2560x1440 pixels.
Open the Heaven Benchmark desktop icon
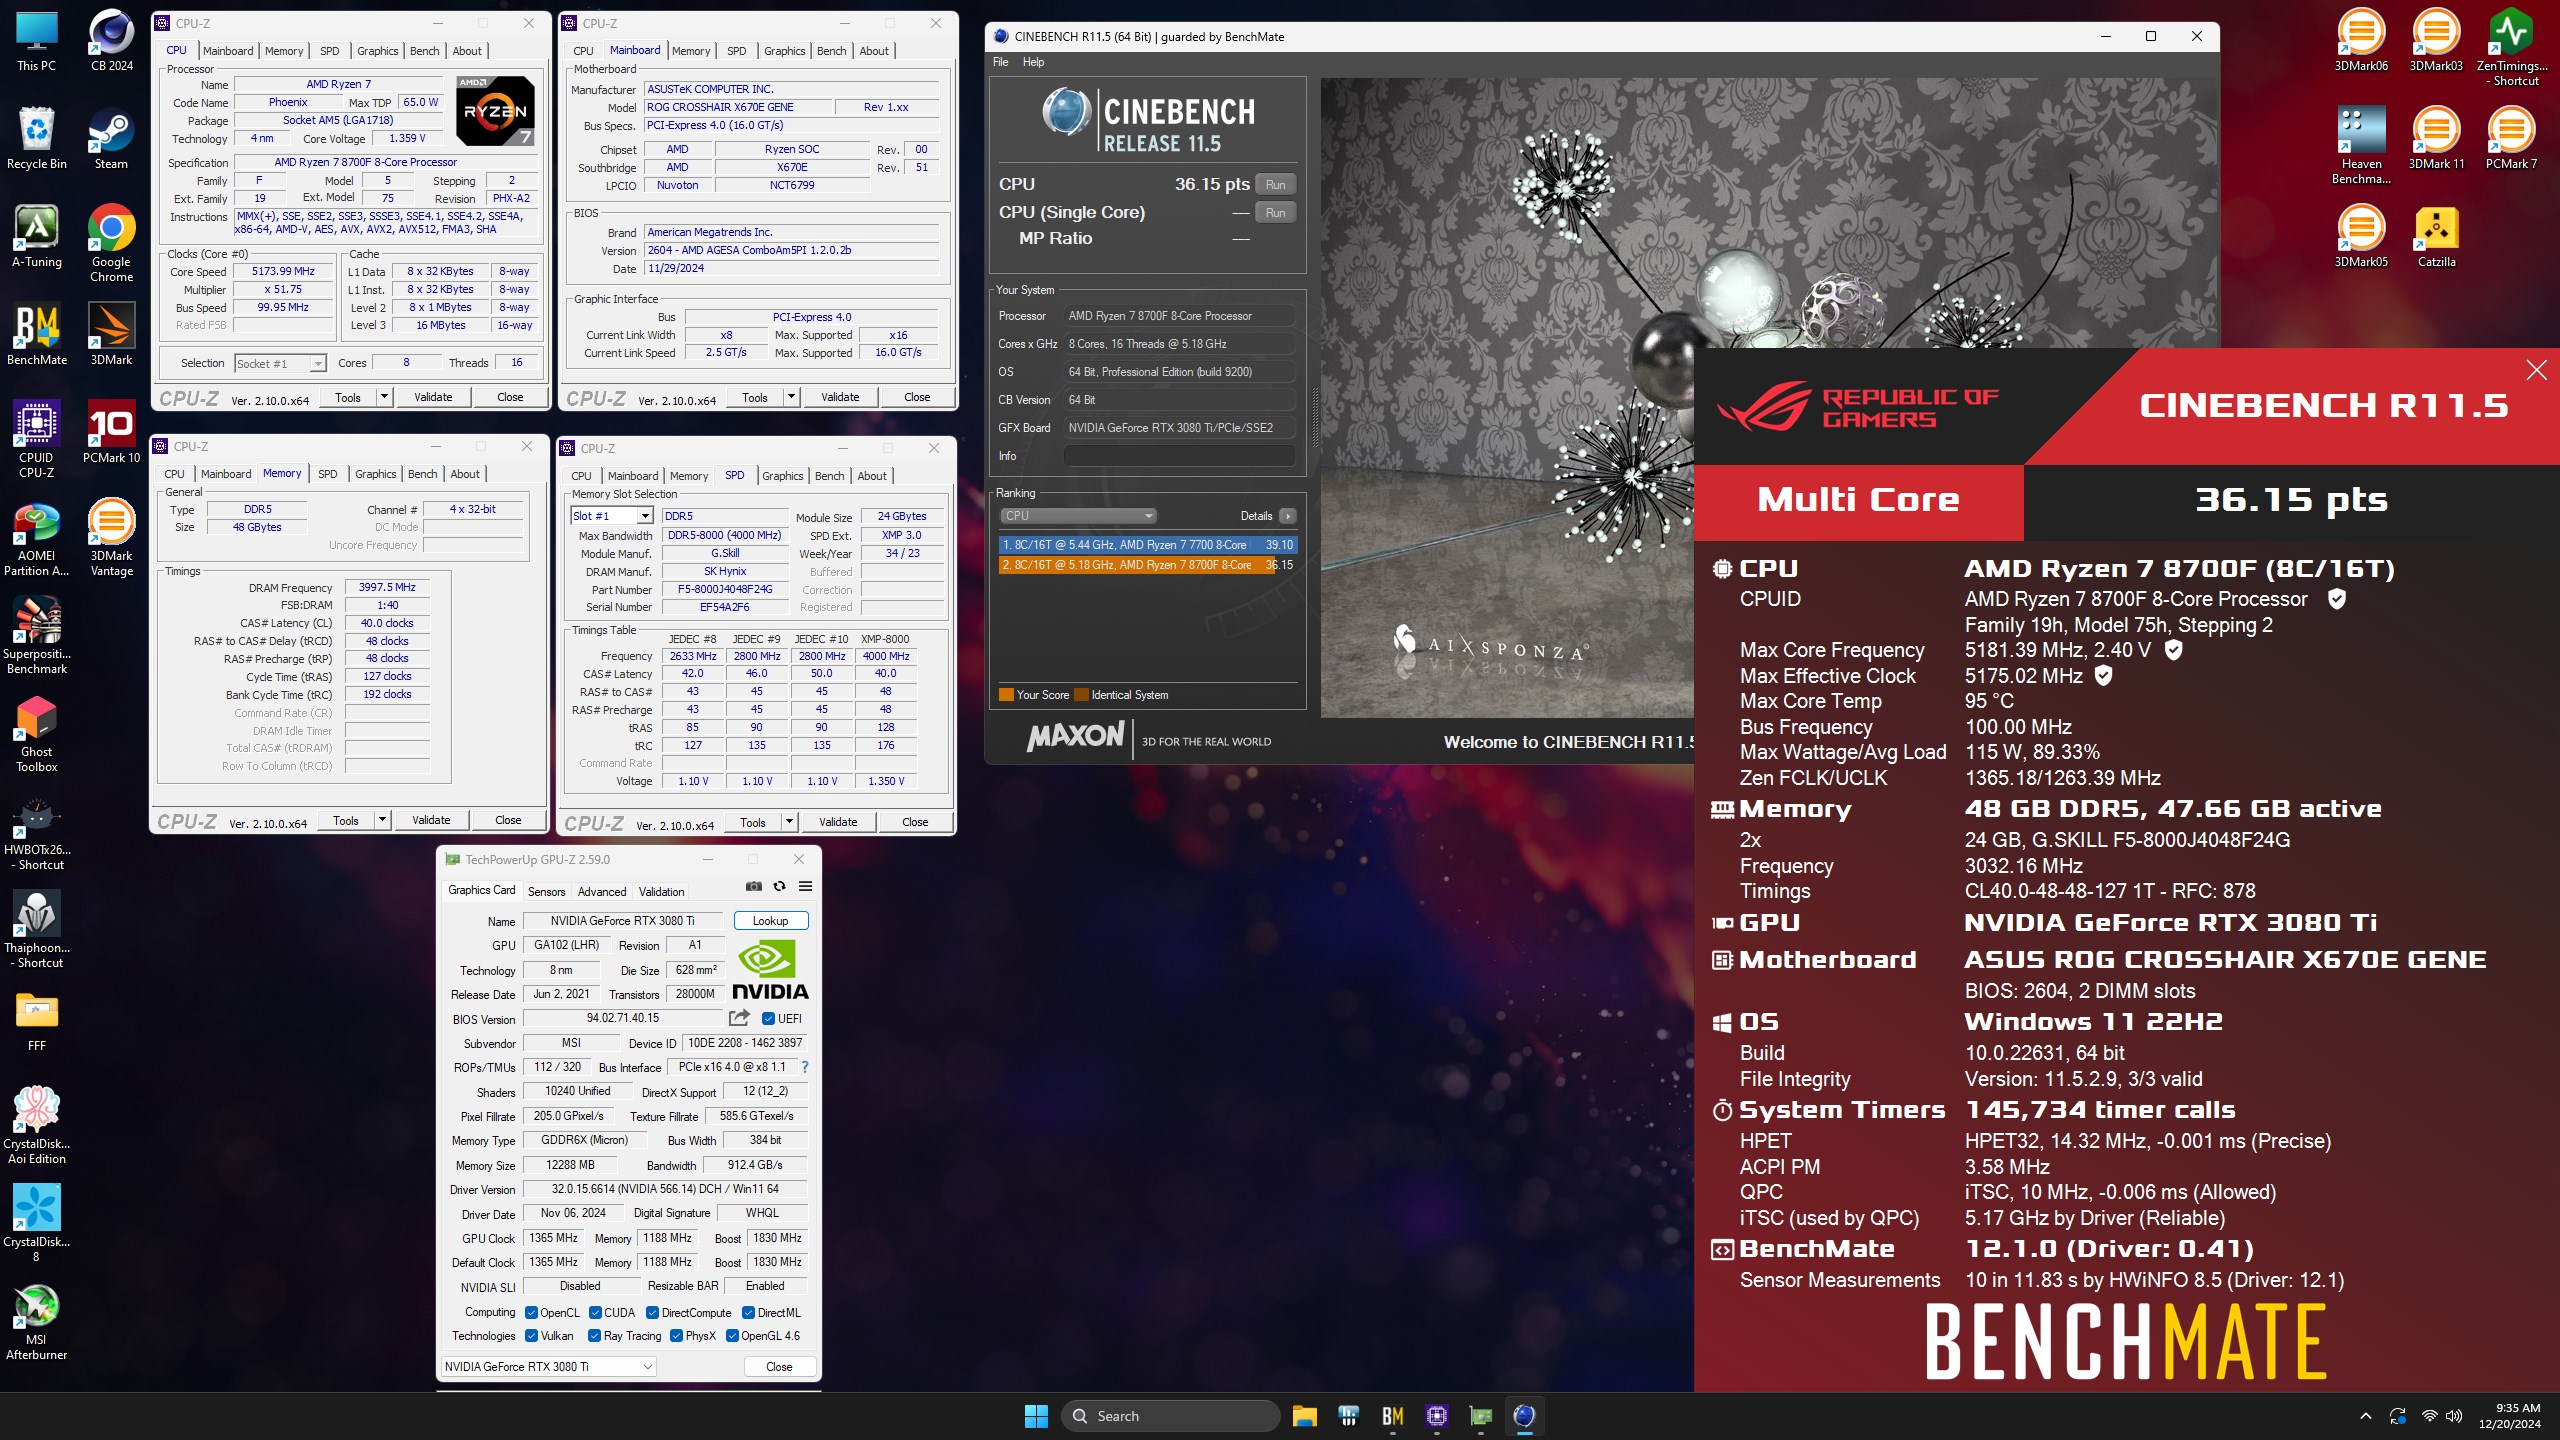tap(2361, 146)
